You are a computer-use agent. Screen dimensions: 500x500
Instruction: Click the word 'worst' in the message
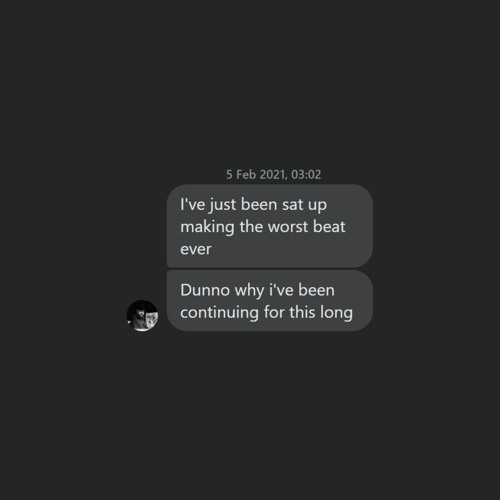tap(288, 227)
